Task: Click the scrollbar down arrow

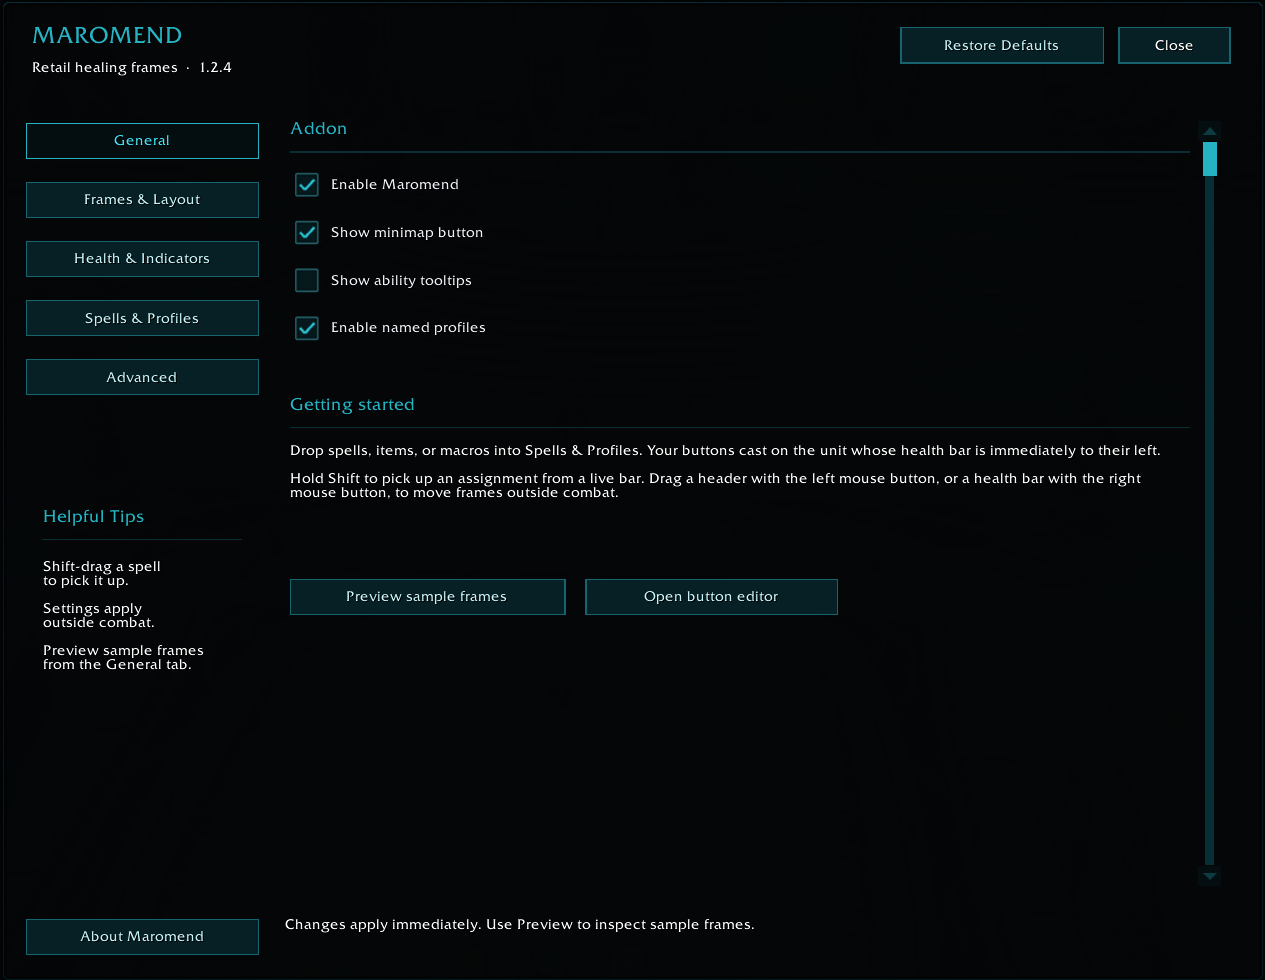Action: point(1210,876)
